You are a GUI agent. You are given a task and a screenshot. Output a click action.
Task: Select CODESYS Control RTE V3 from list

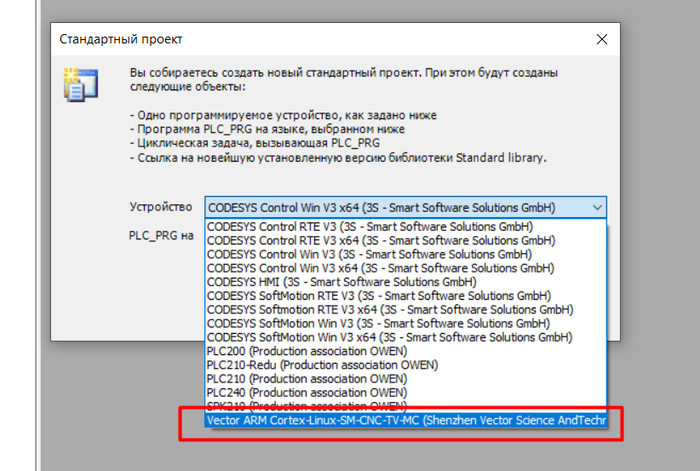tap(405, 226)
